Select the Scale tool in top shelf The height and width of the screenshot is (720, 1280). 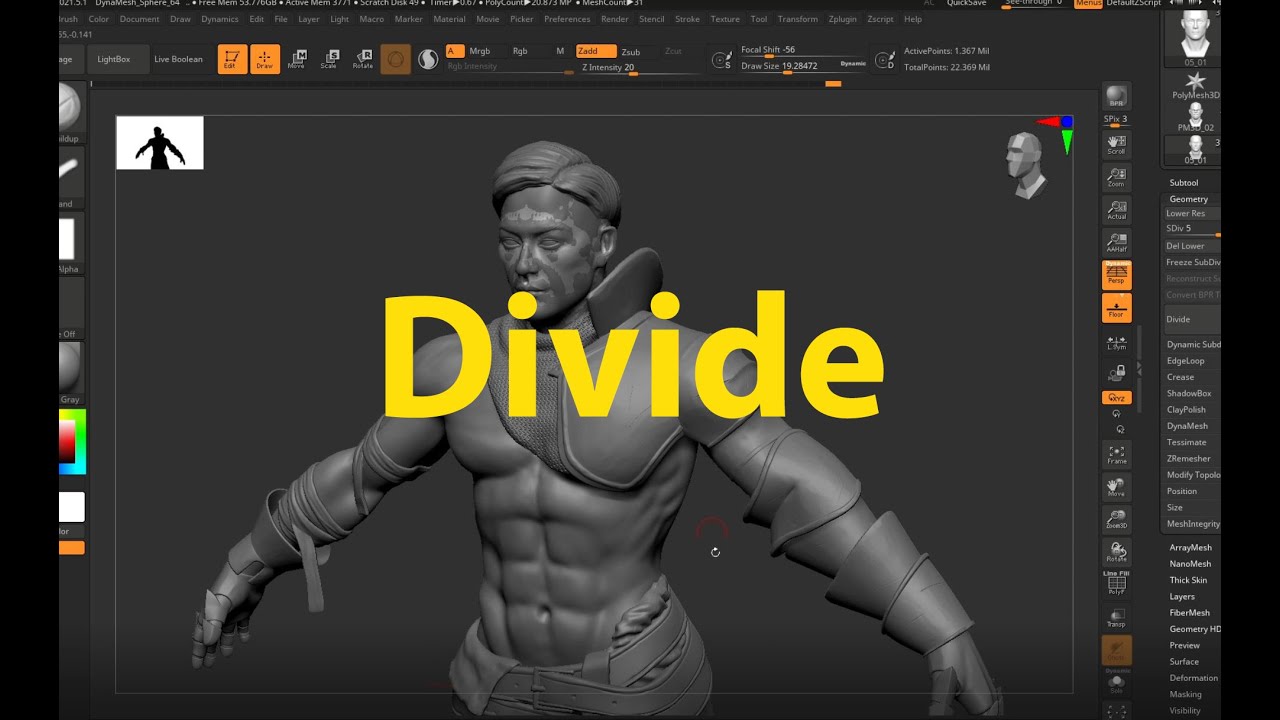(x=329, y=60)
